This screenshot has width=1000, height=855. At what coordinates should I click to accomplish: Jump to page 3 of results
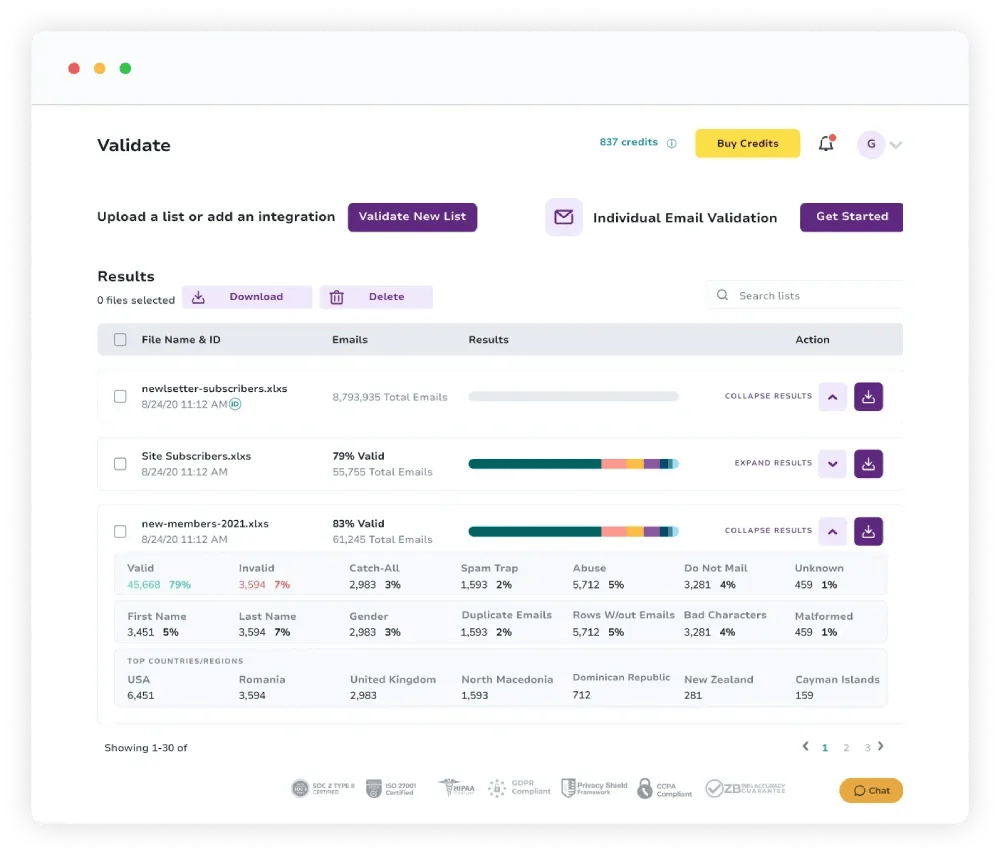point(867,748)
